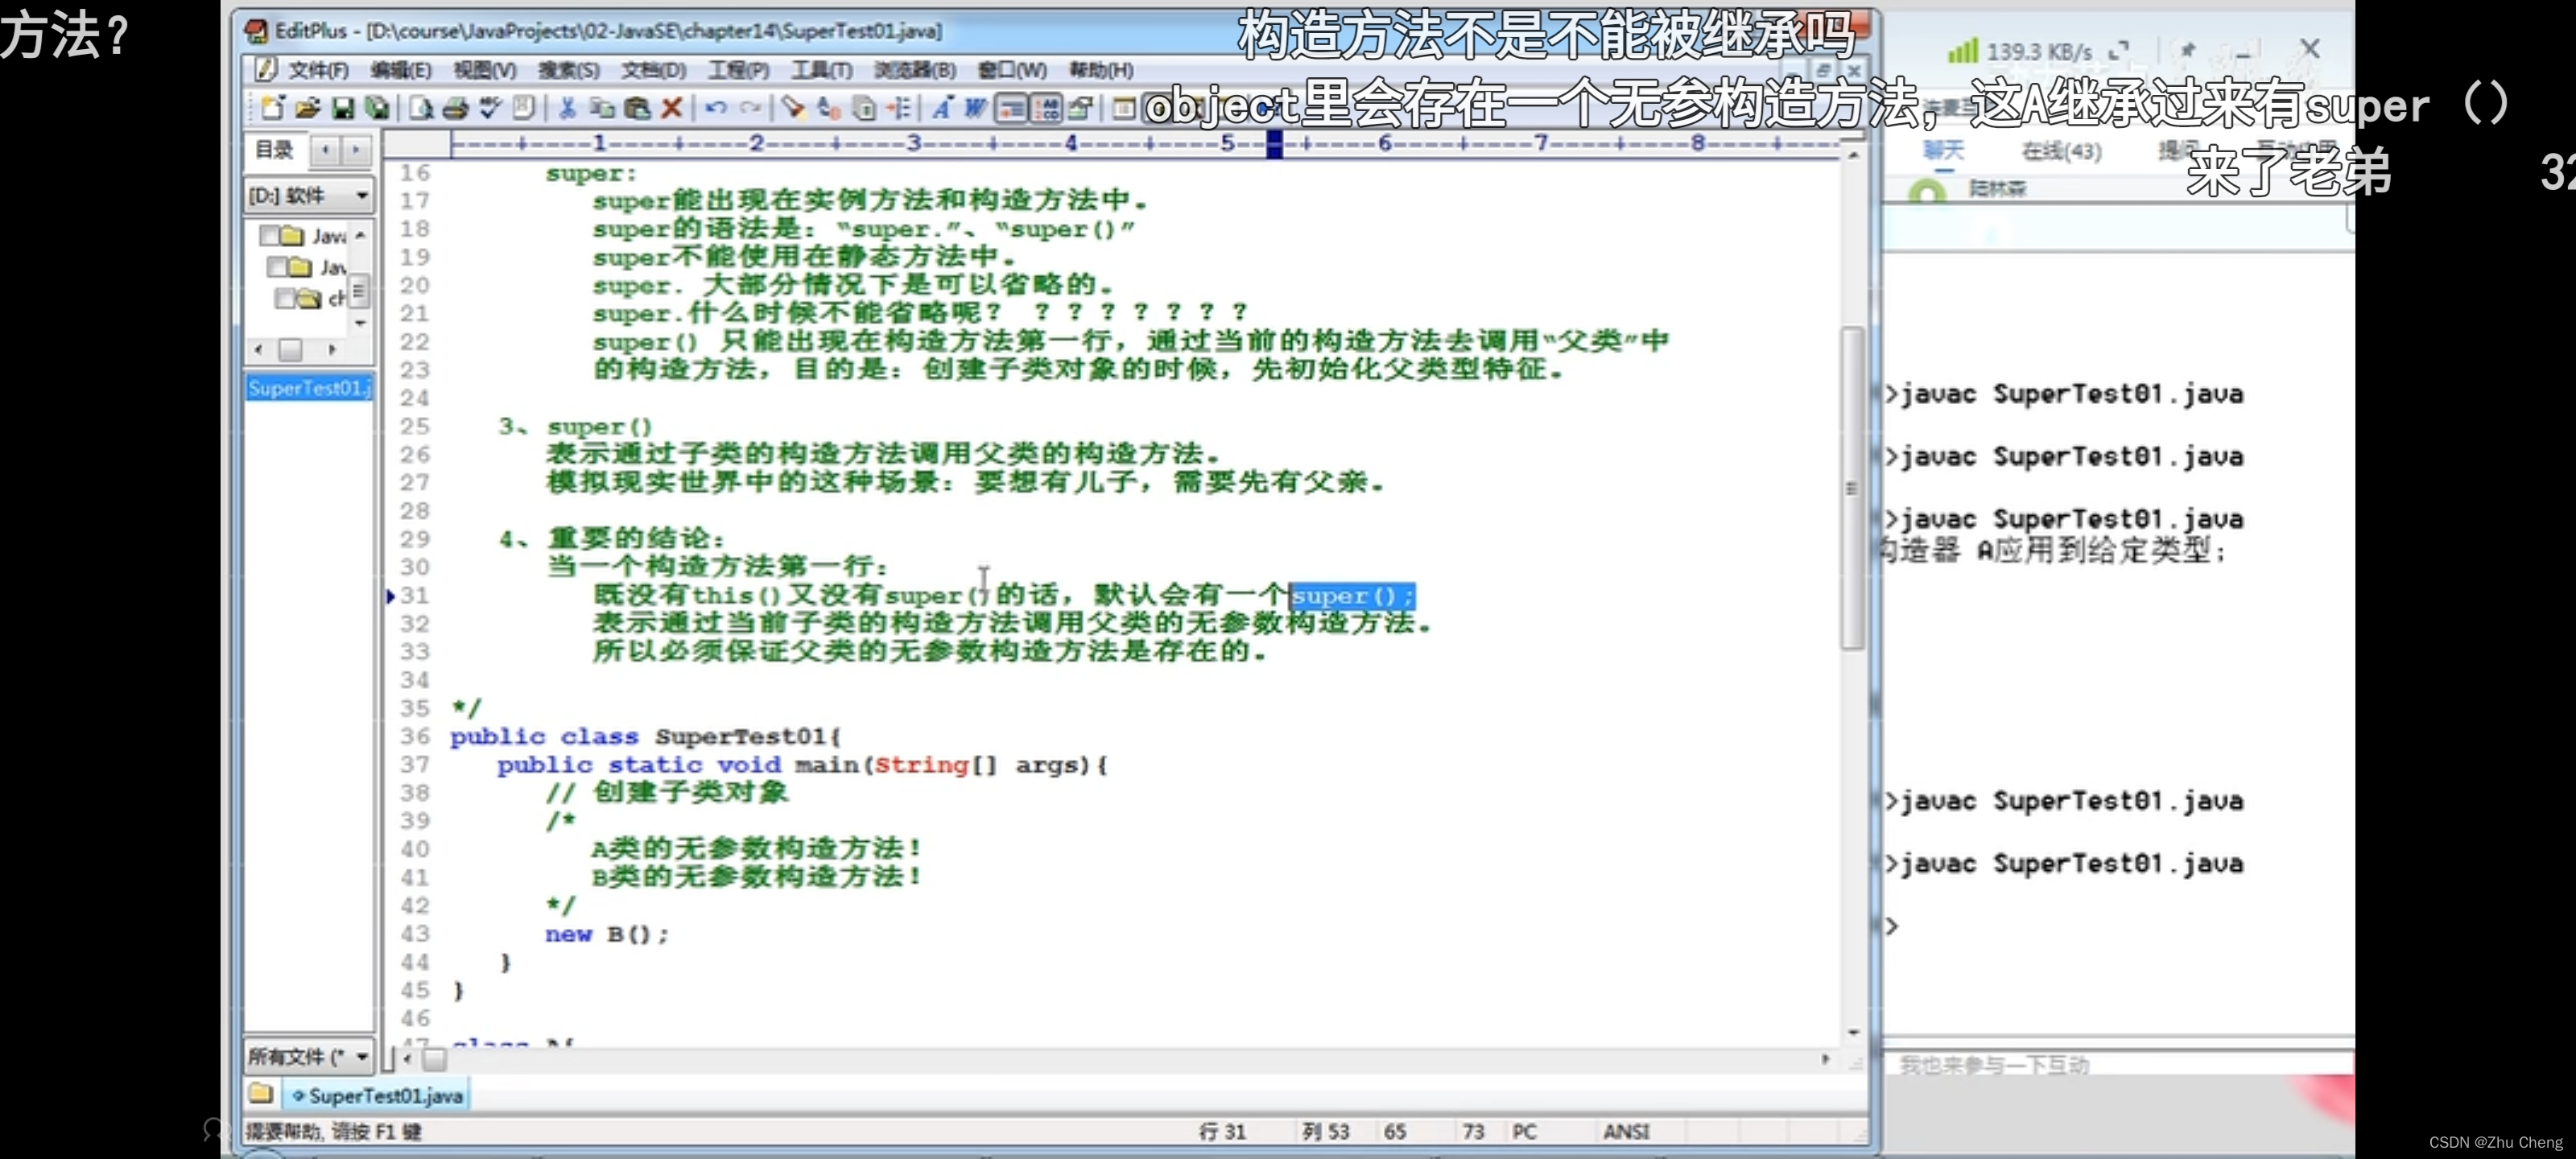Open the 编辑(E) menu
2576x1159 pixels.
click(x=401, y=70)
